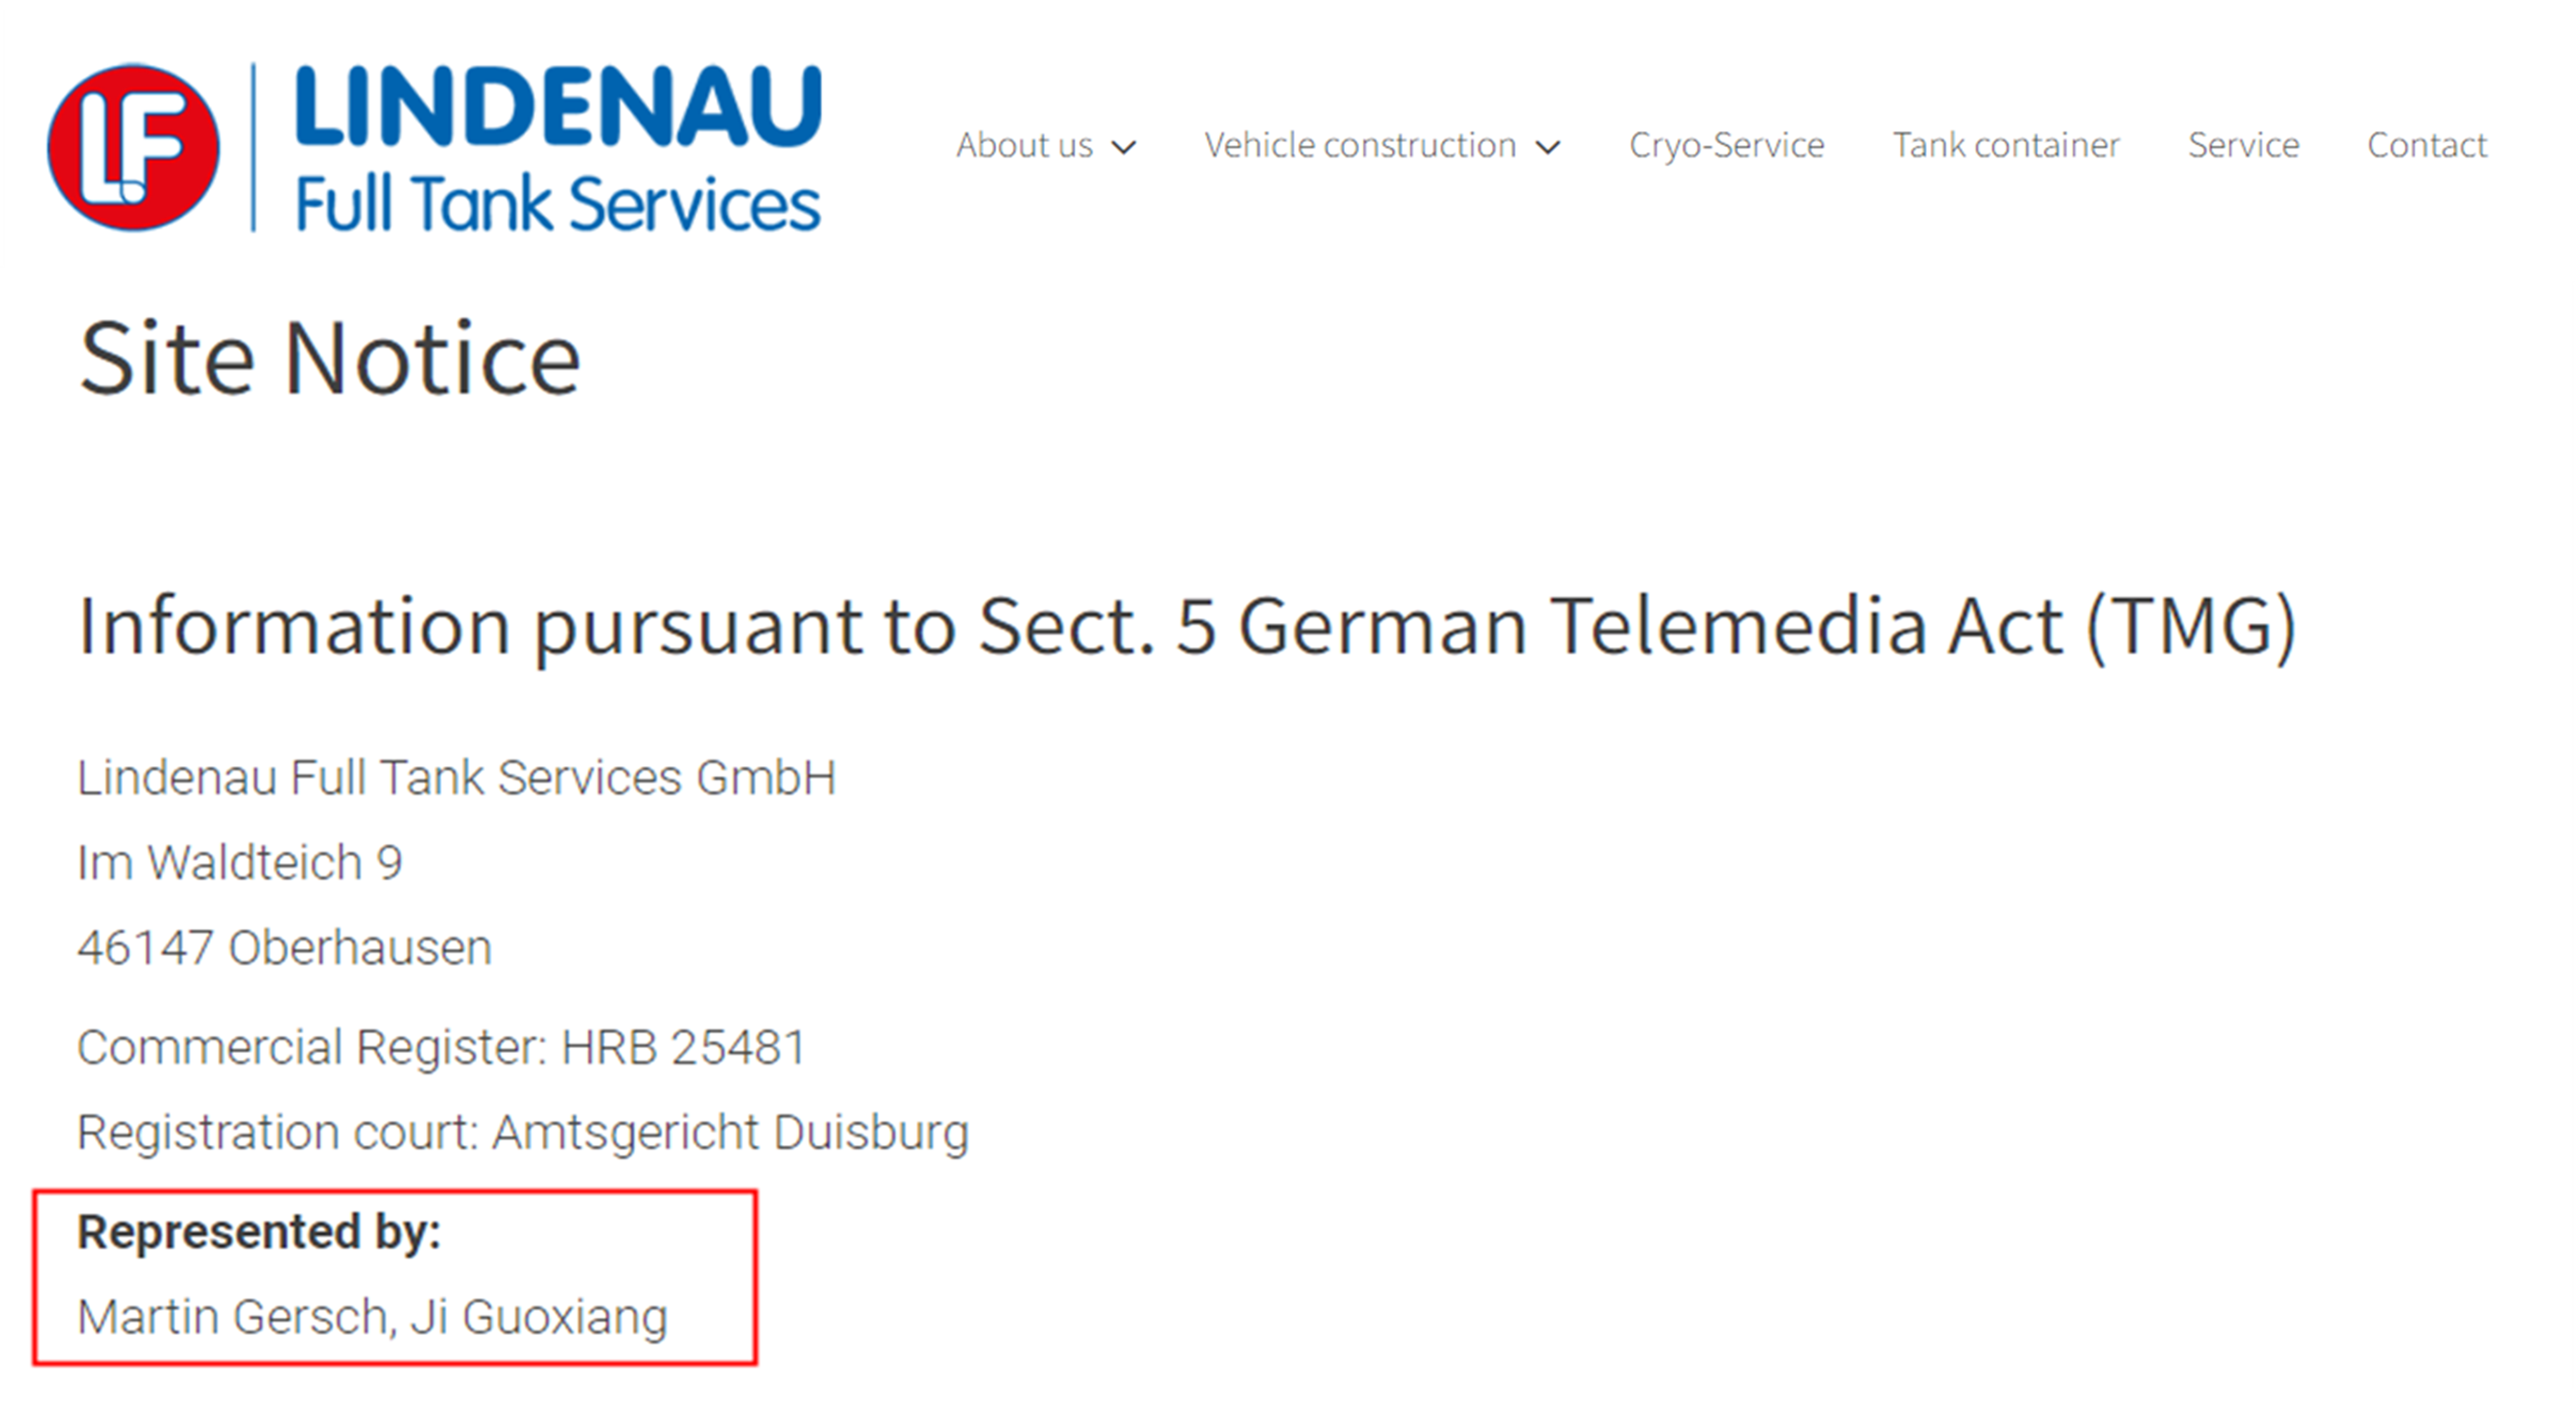
Task: Open the Tank container page
Action: pos(2006,146)
